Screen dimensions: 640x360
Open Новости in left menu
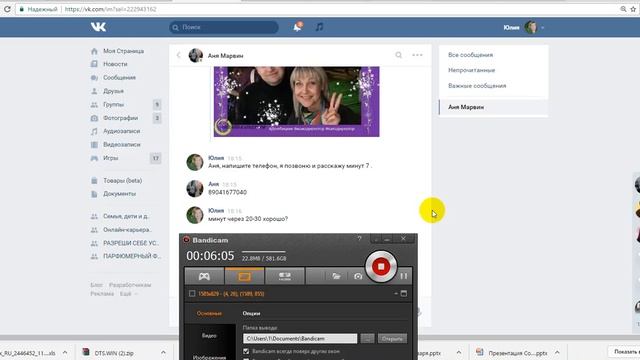click(115, 64)
